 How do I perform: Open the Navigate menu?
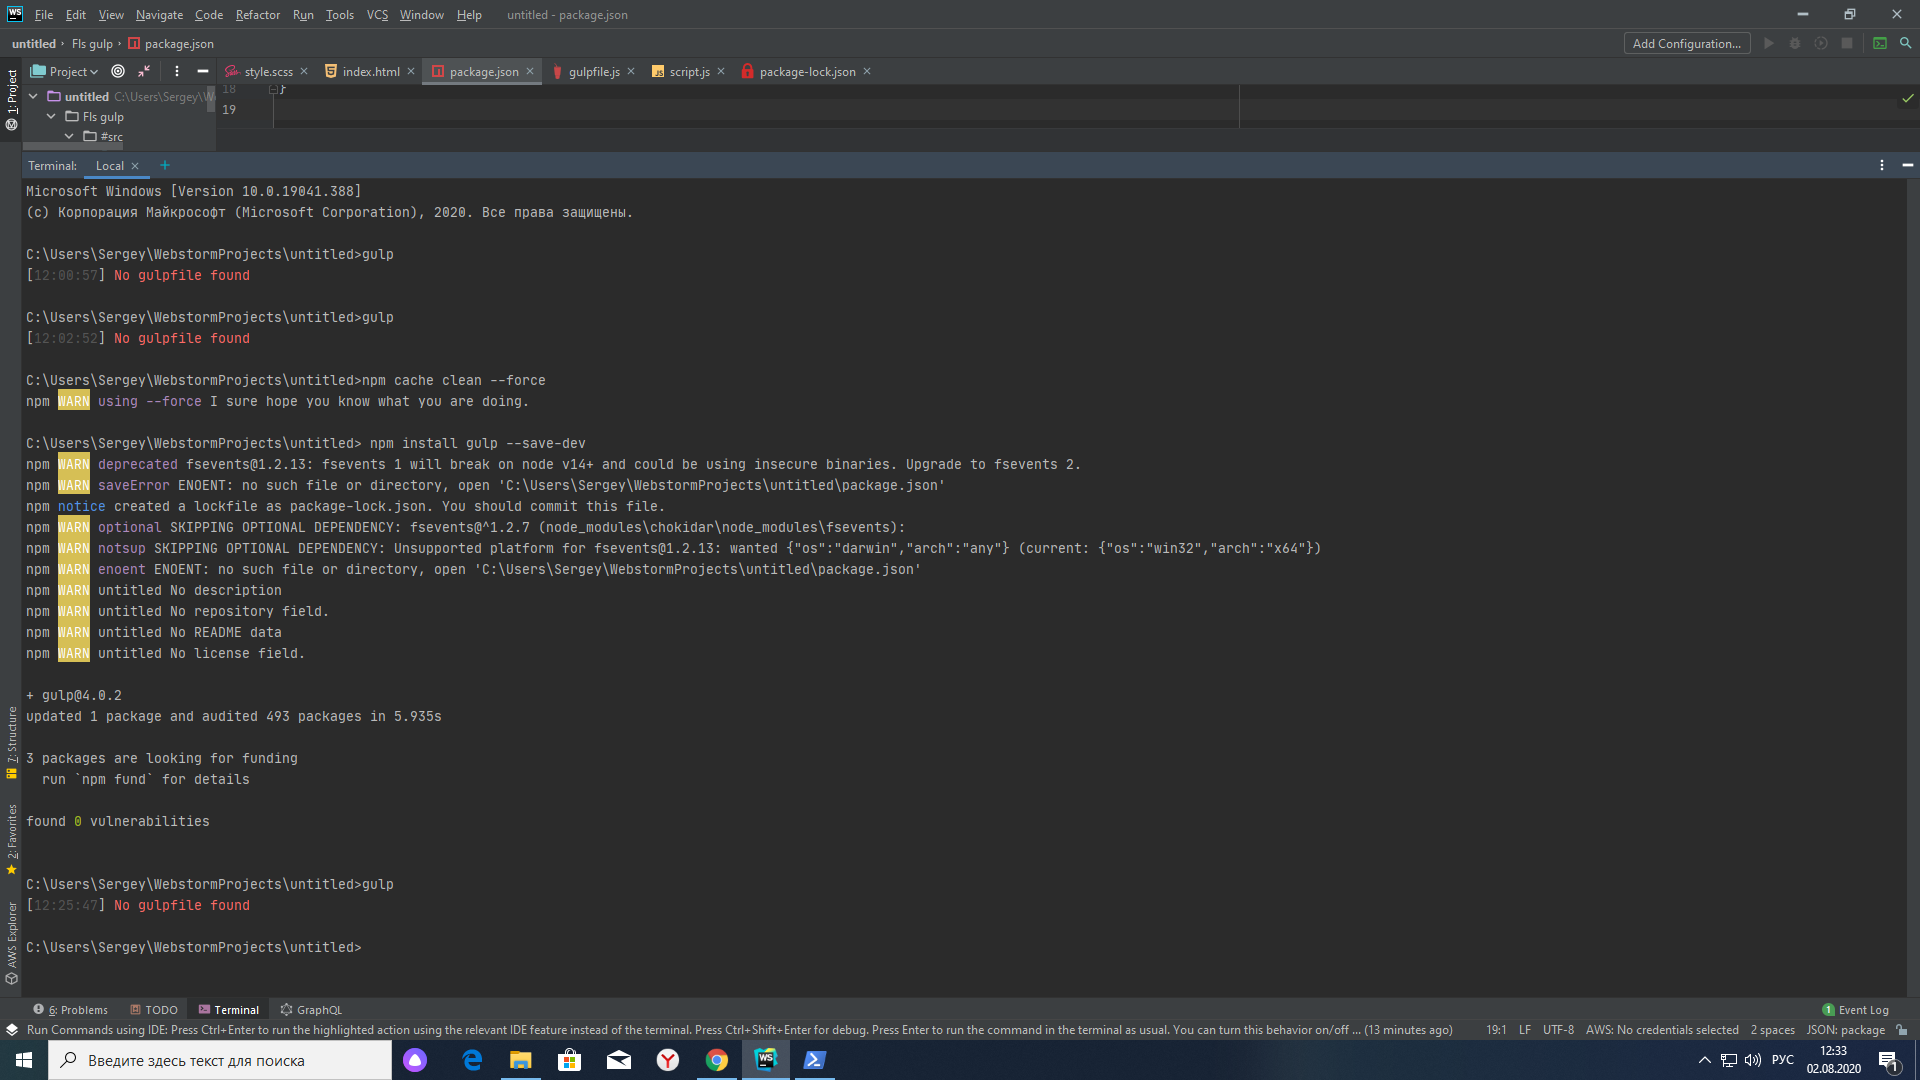(x=159, y=15)
